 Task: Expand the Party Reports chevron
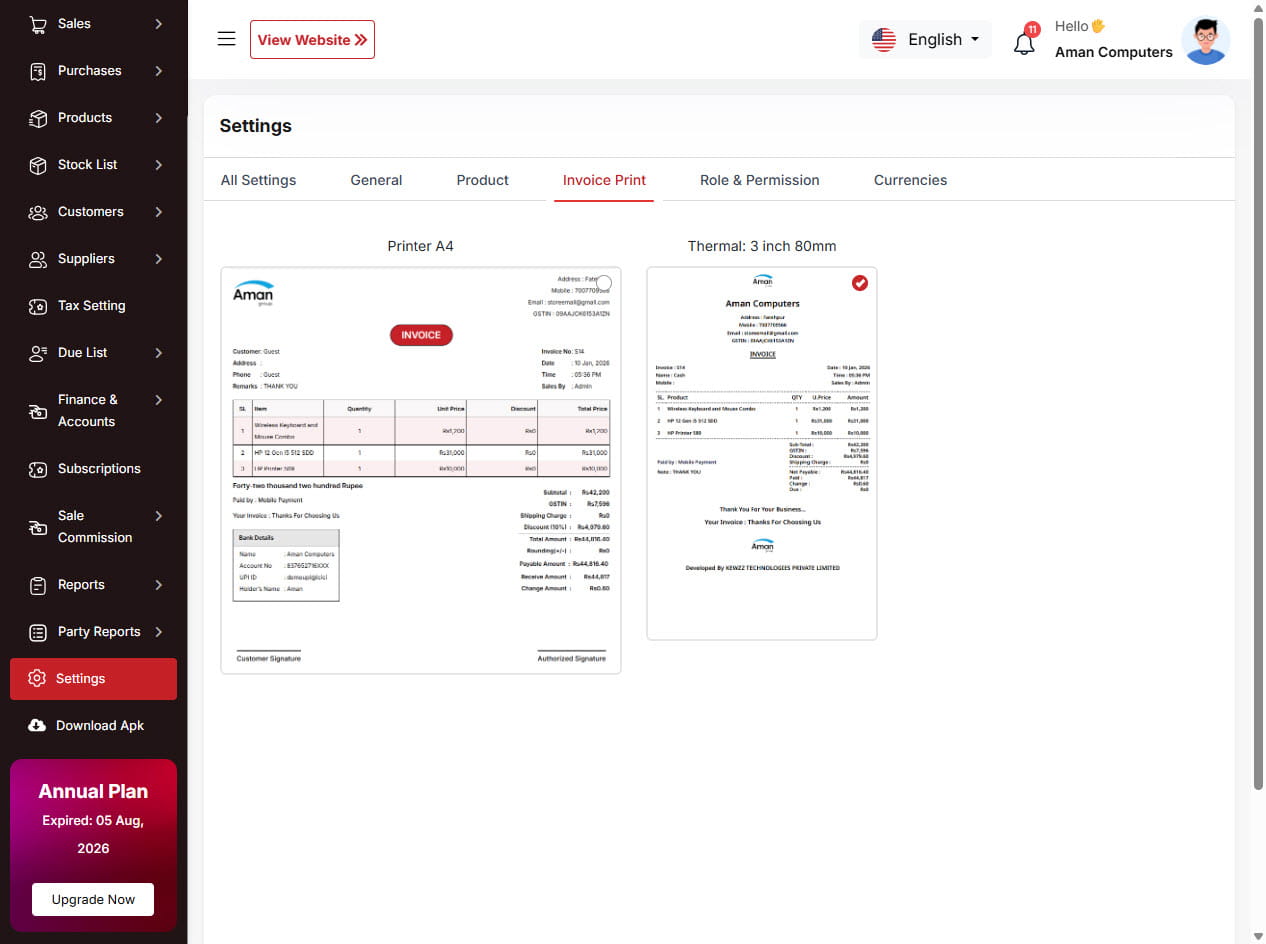coord(158,632)
